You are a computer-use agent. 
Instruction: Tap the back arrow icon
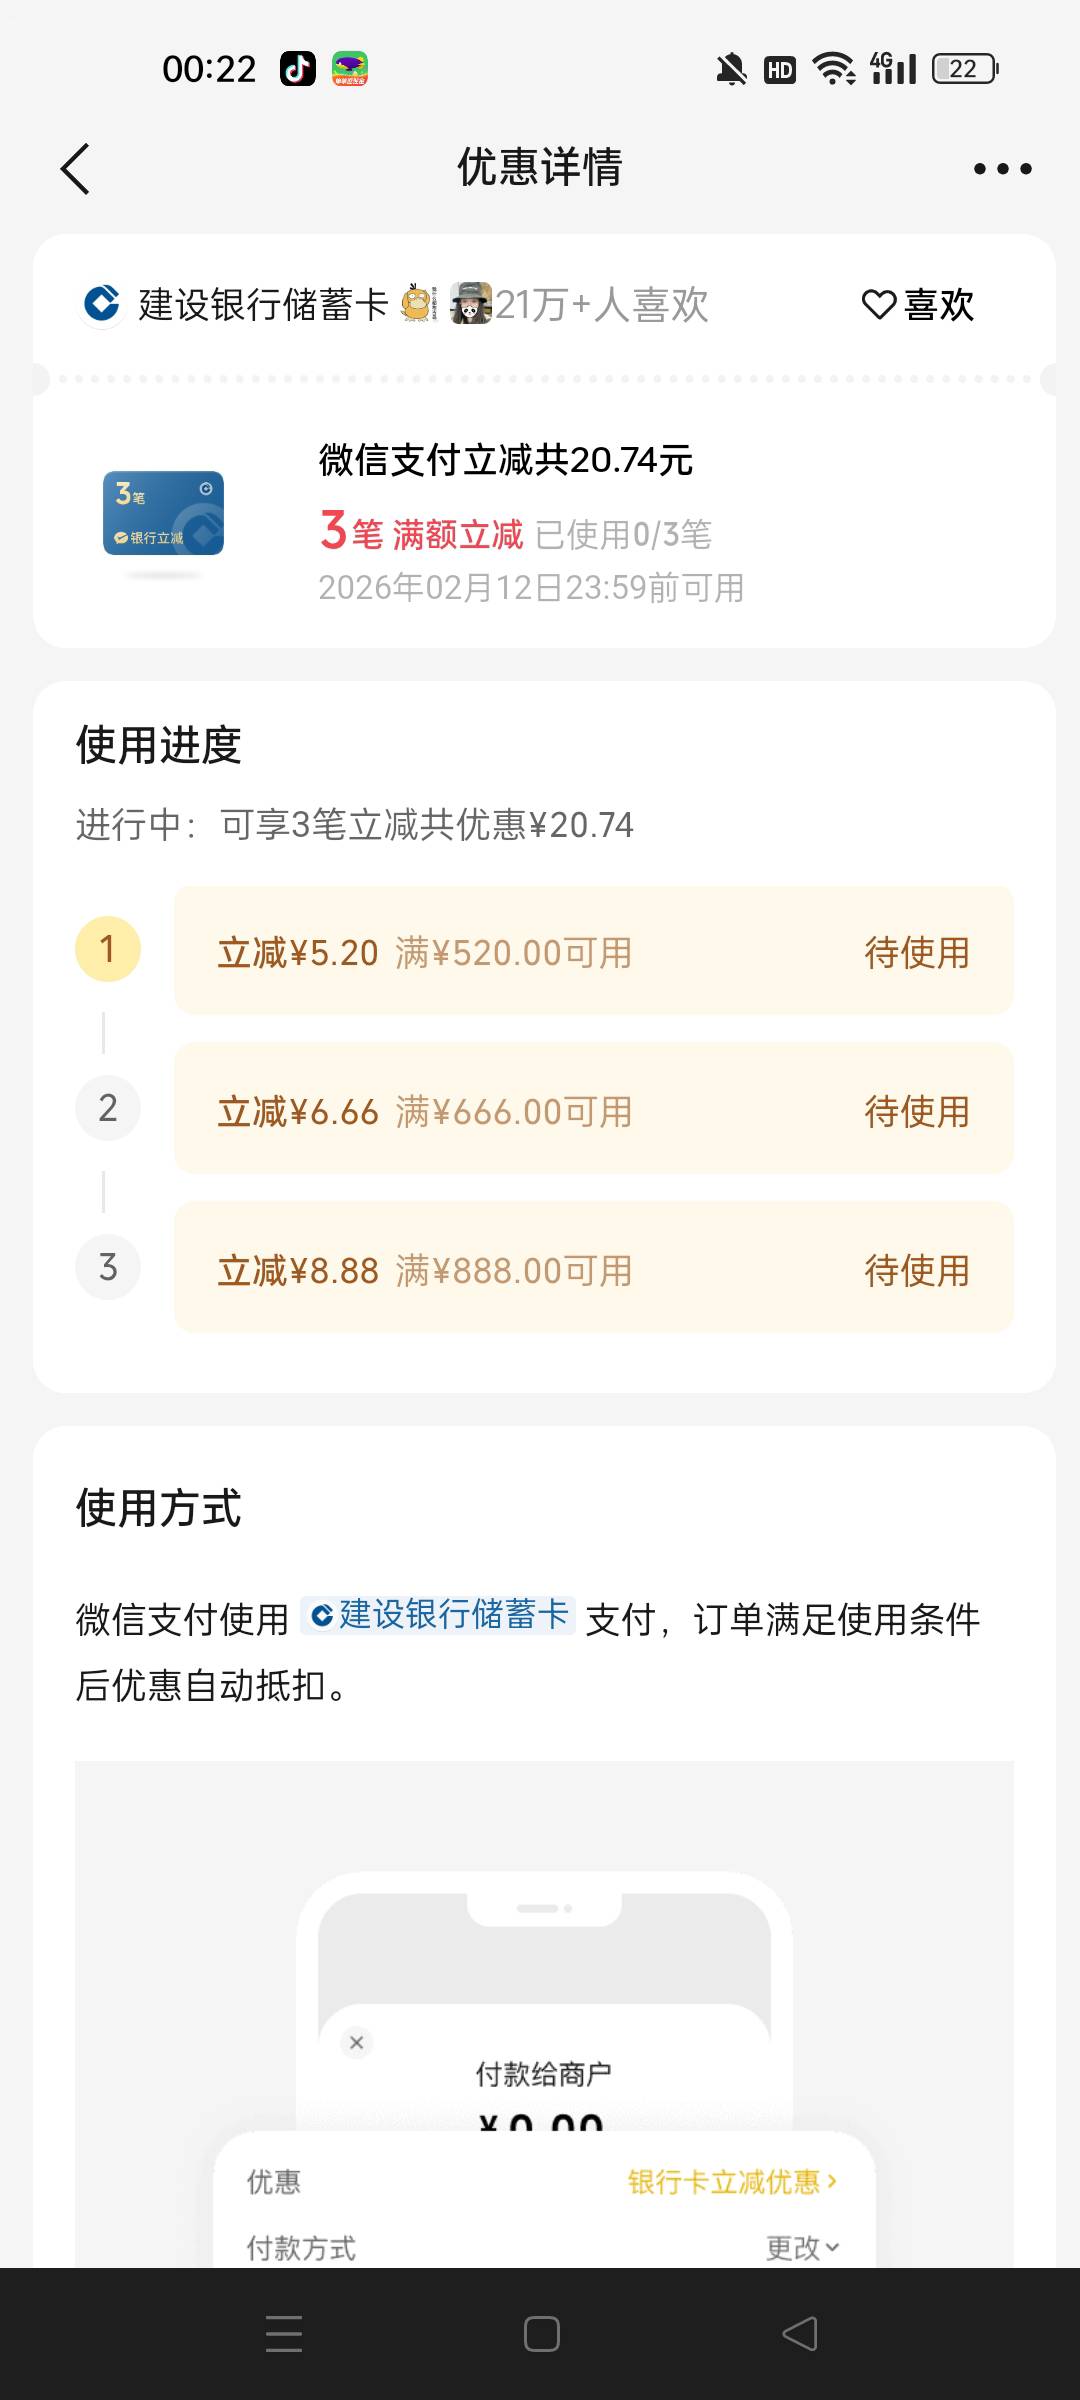click(x=76, y=168)
